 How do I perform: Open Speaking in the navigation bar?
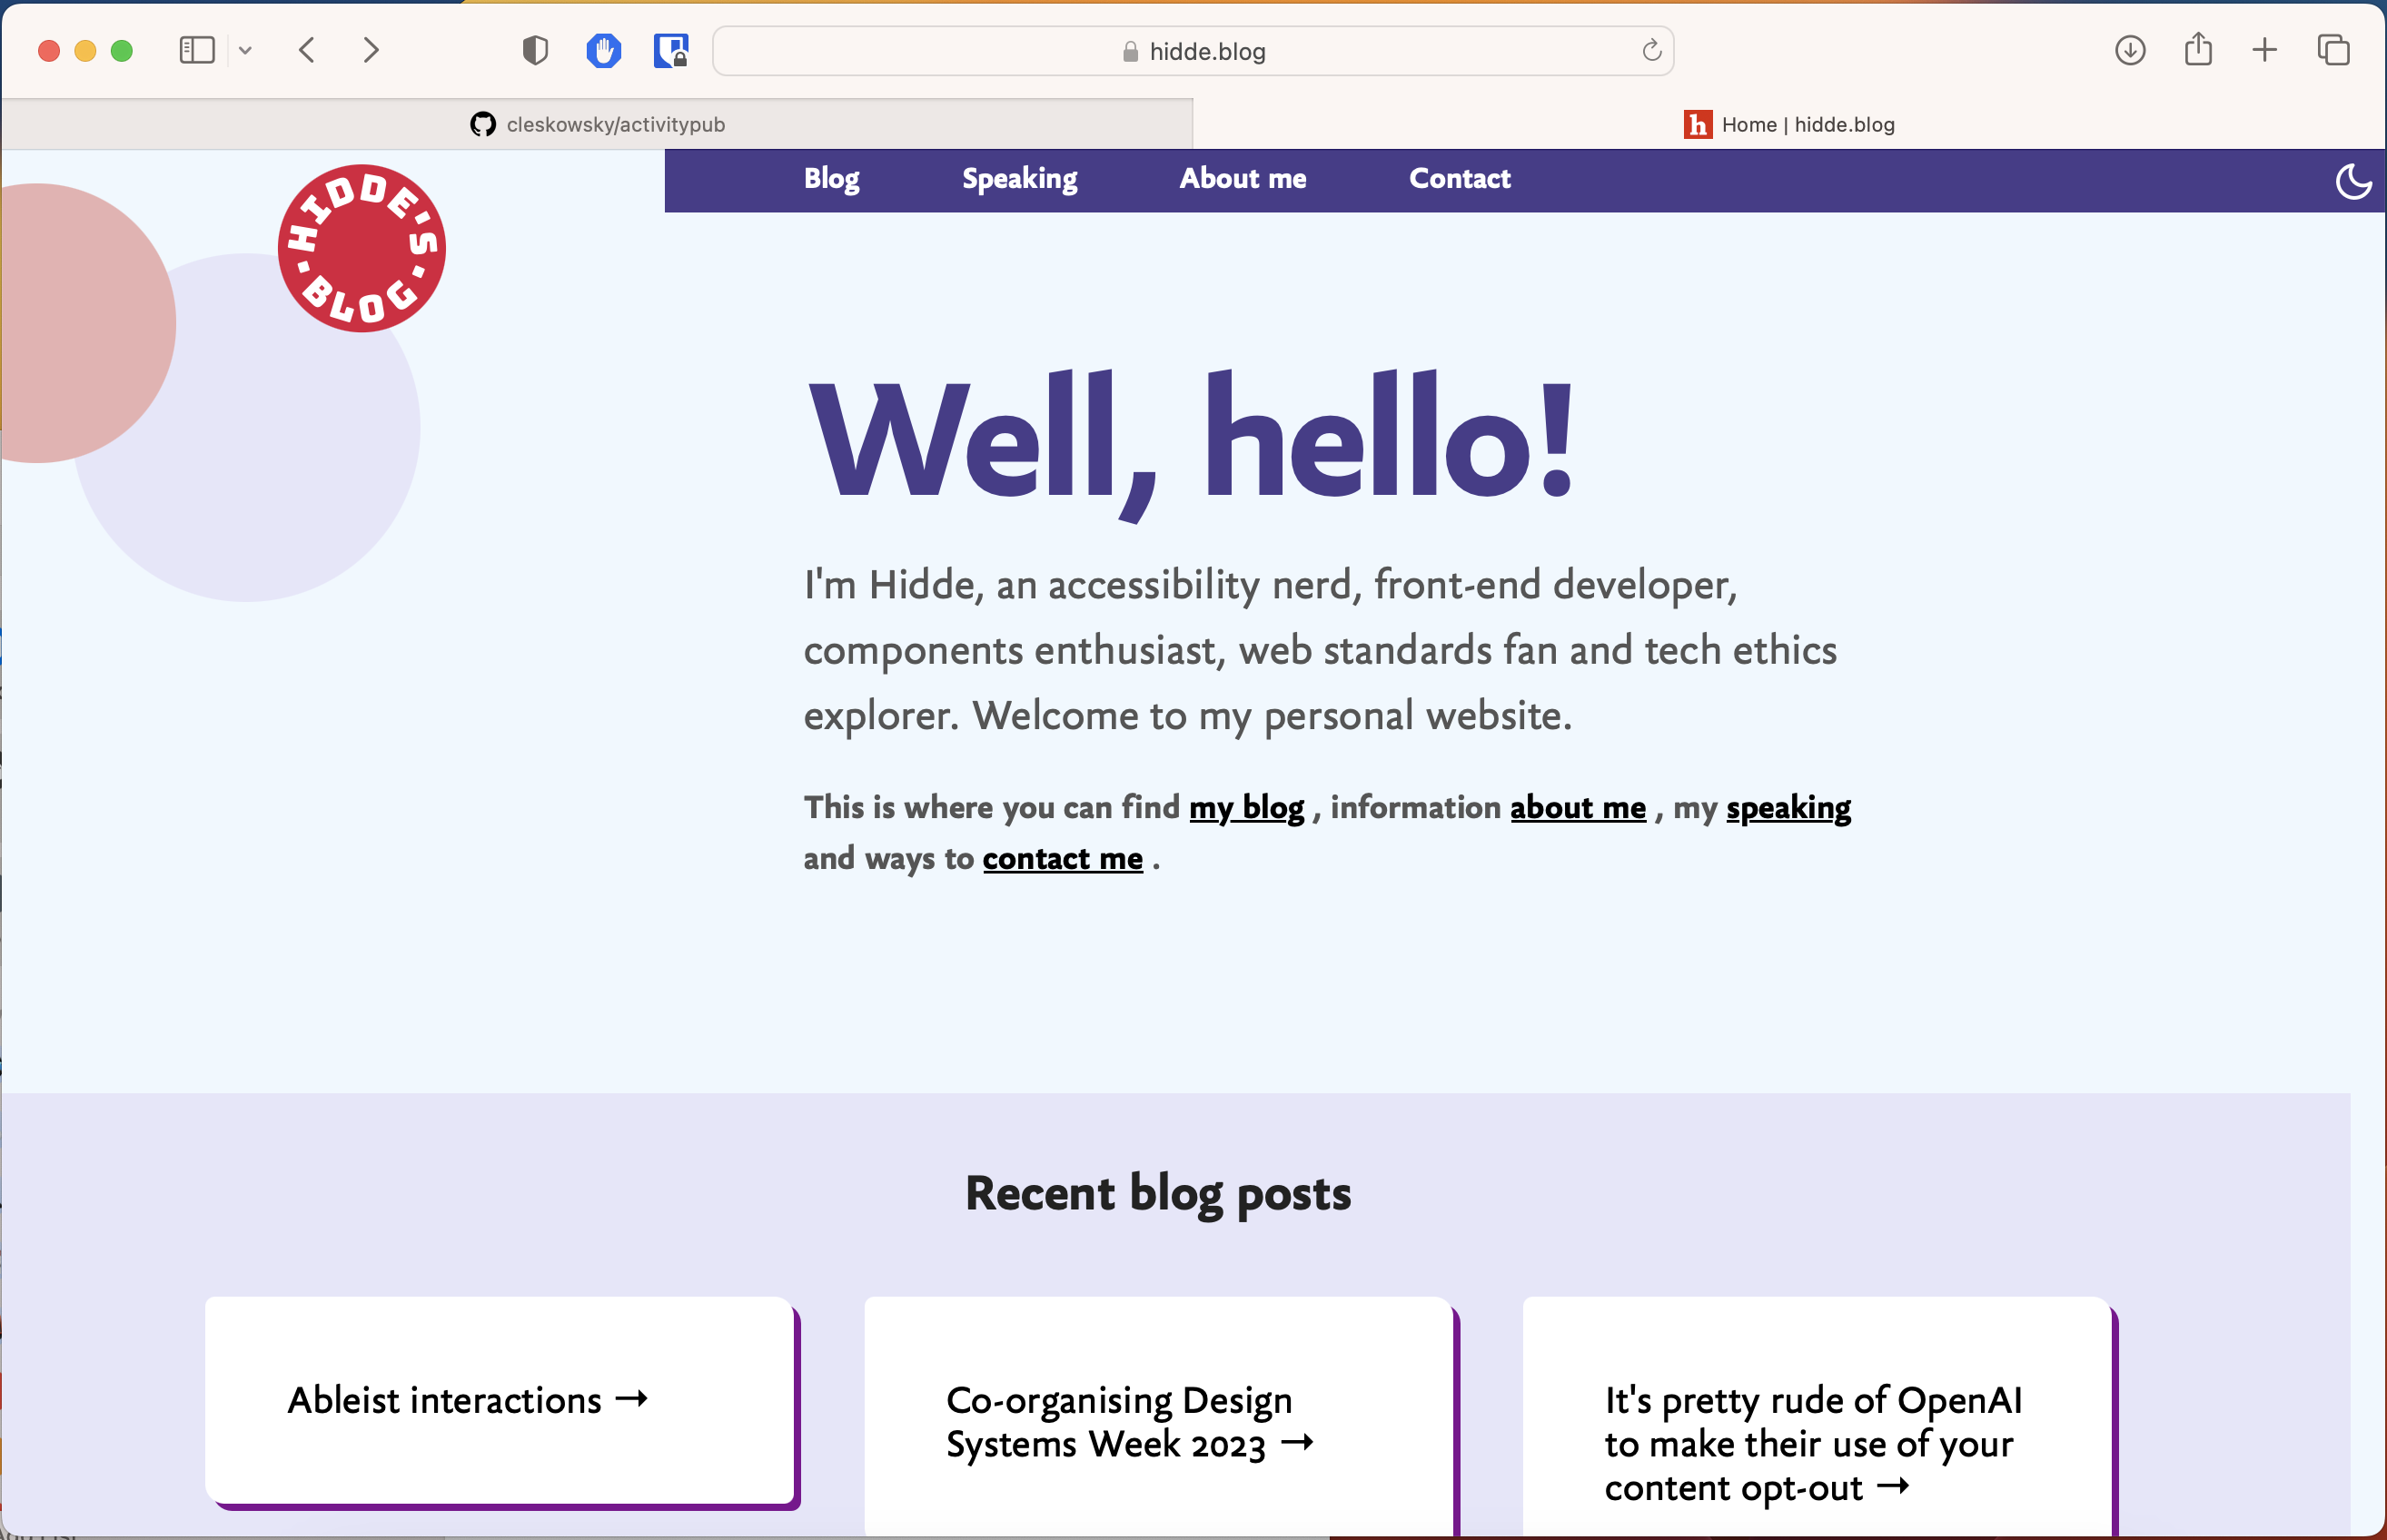pyautogui.click(x=1020, y=179)
